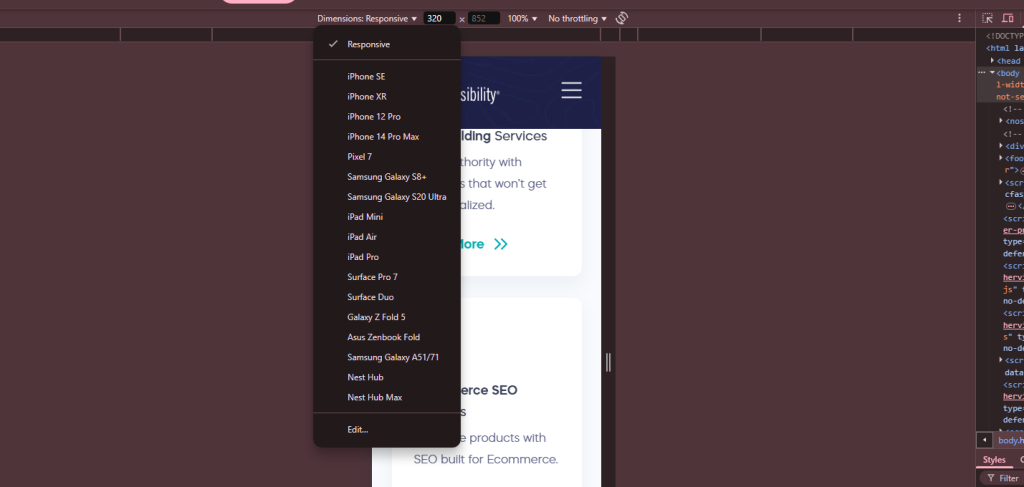
Task: Pick iPad Mini from the device menu
Action: tap(365, 216)
